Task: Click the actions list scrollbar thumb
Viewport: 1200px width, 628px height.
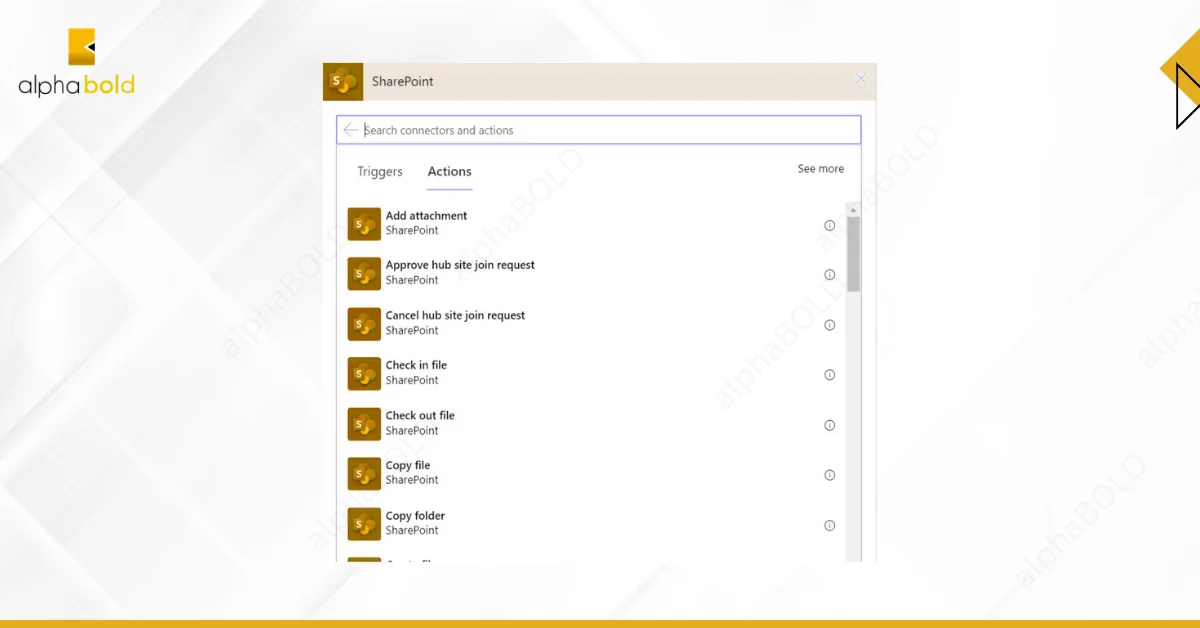Action: point(853,254)
